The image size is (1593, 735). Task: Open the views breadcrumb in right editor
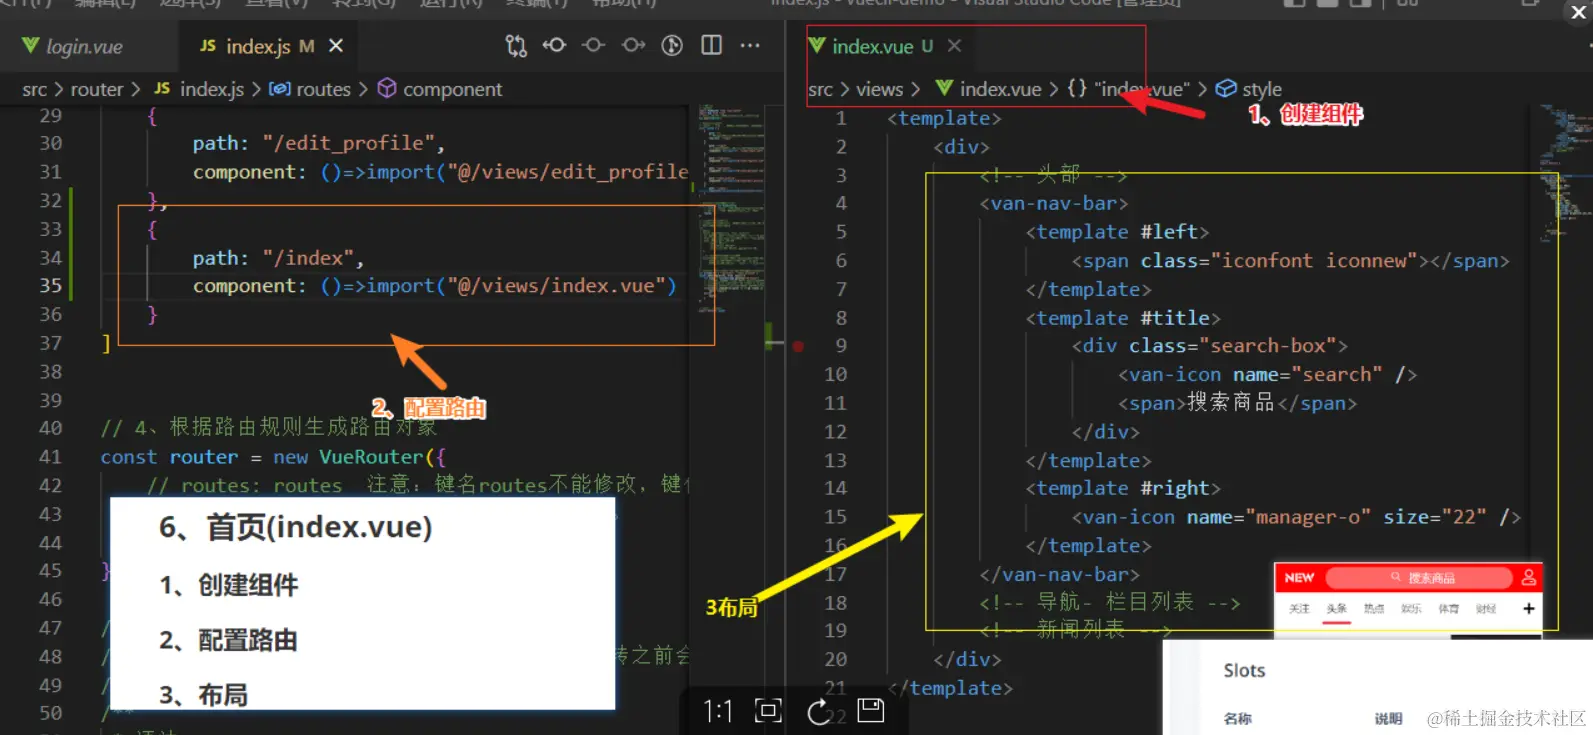pos(879,89)
